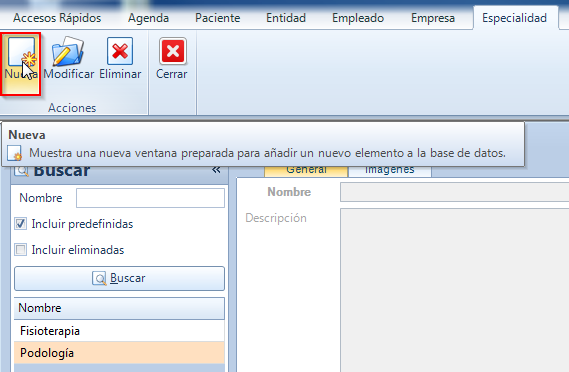
Task: Click the Nombre field in detail panel
Action: 454,192
